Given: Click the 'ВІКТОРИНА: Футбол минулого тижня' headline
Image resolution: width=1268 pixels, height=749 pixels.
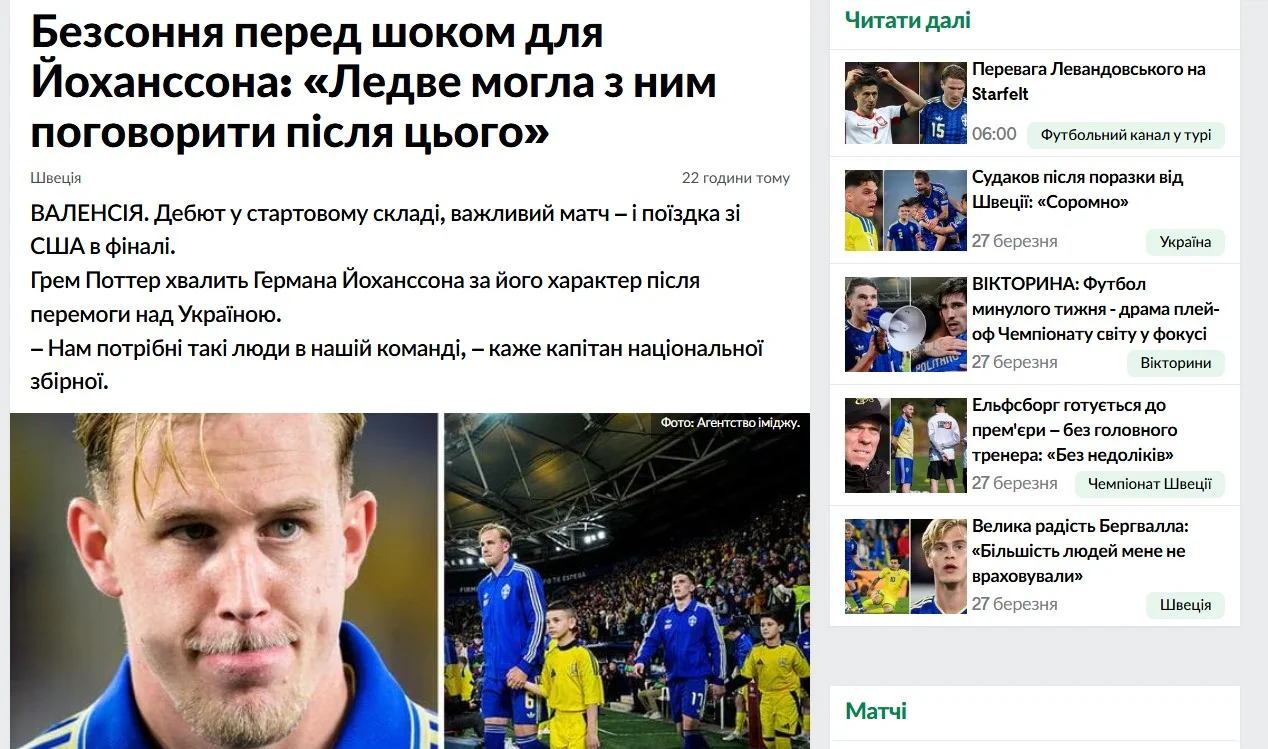Looking at the screenshot, I should (1095, 309).
